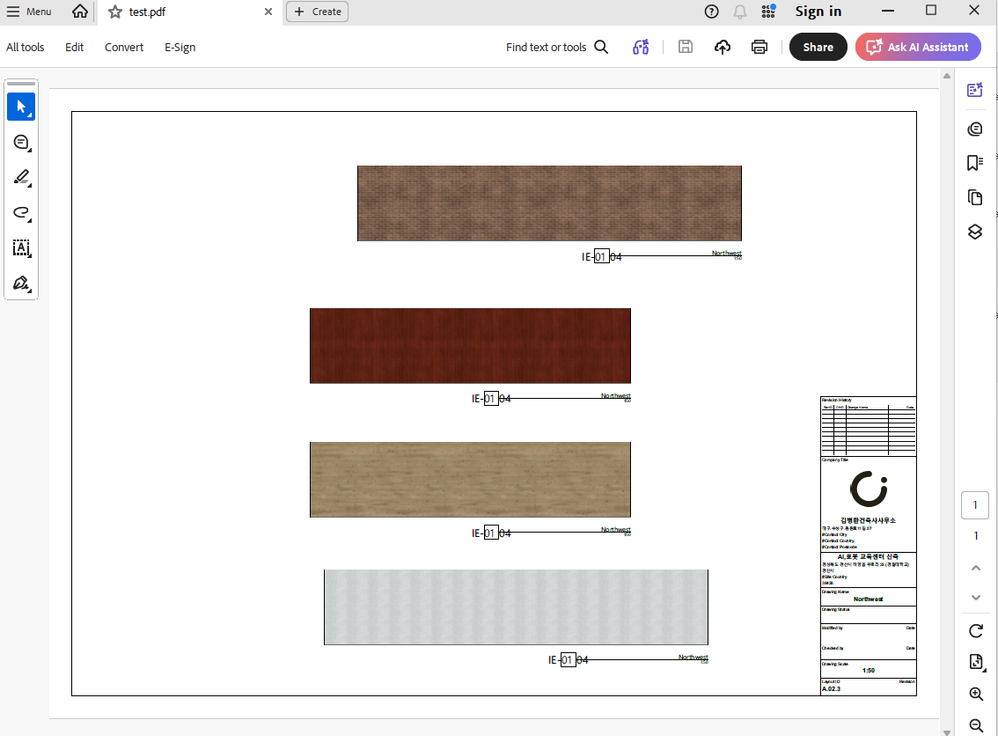Zoom in on the document
Screen dimensions: 998x736
point(976,694)
